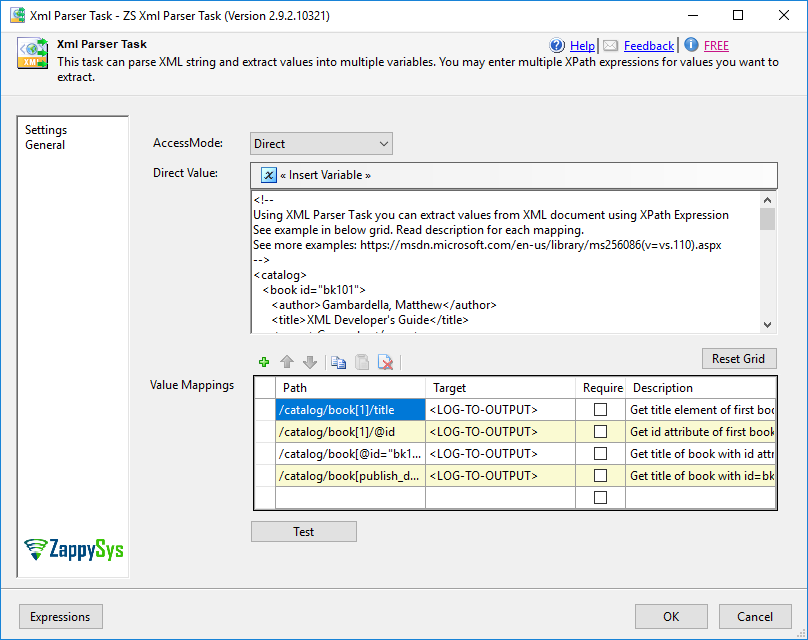Viewport: 808px width, 640px height.
Task: Click the Test button
Action: tap(304, 532)
